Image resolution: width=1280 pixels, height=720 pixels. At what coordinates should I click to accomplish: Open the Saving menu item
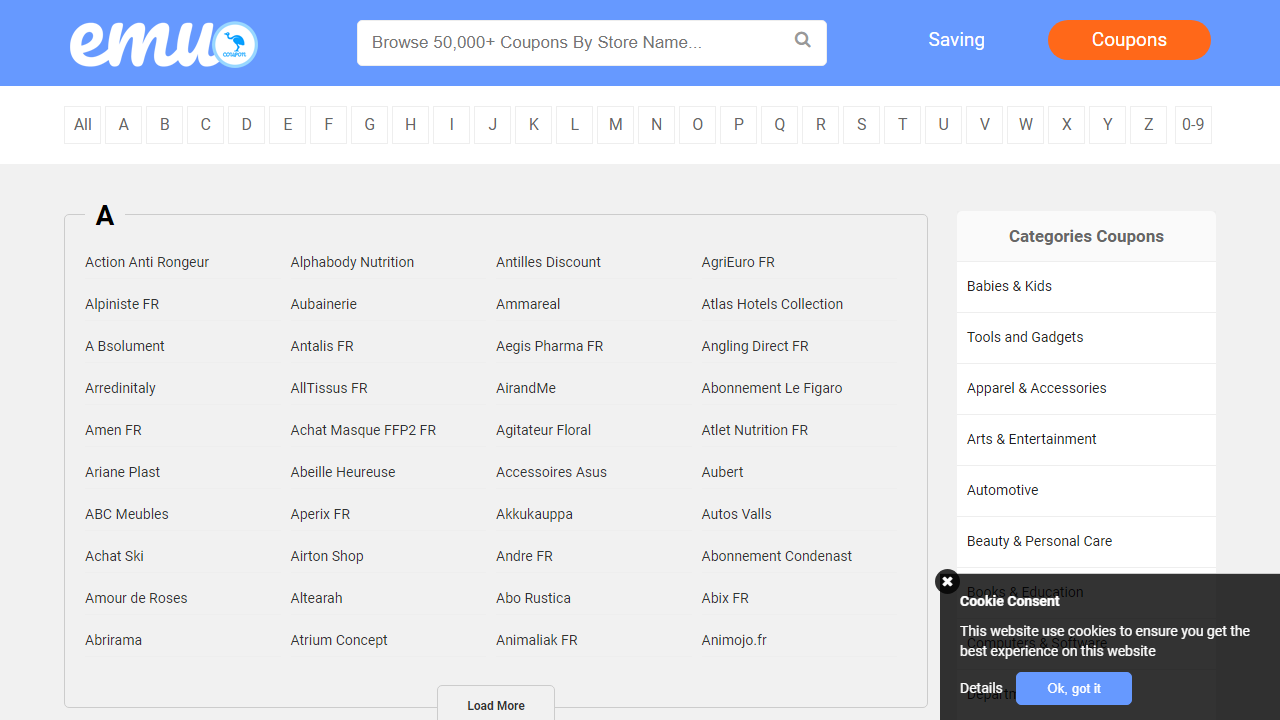click(956, 40)
